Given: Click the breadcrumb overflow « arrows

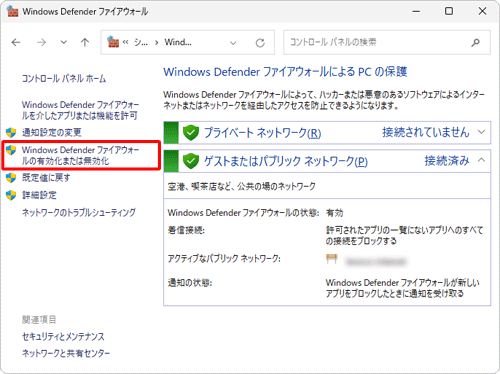Looking at the screenshot, I should click(125, 42).
